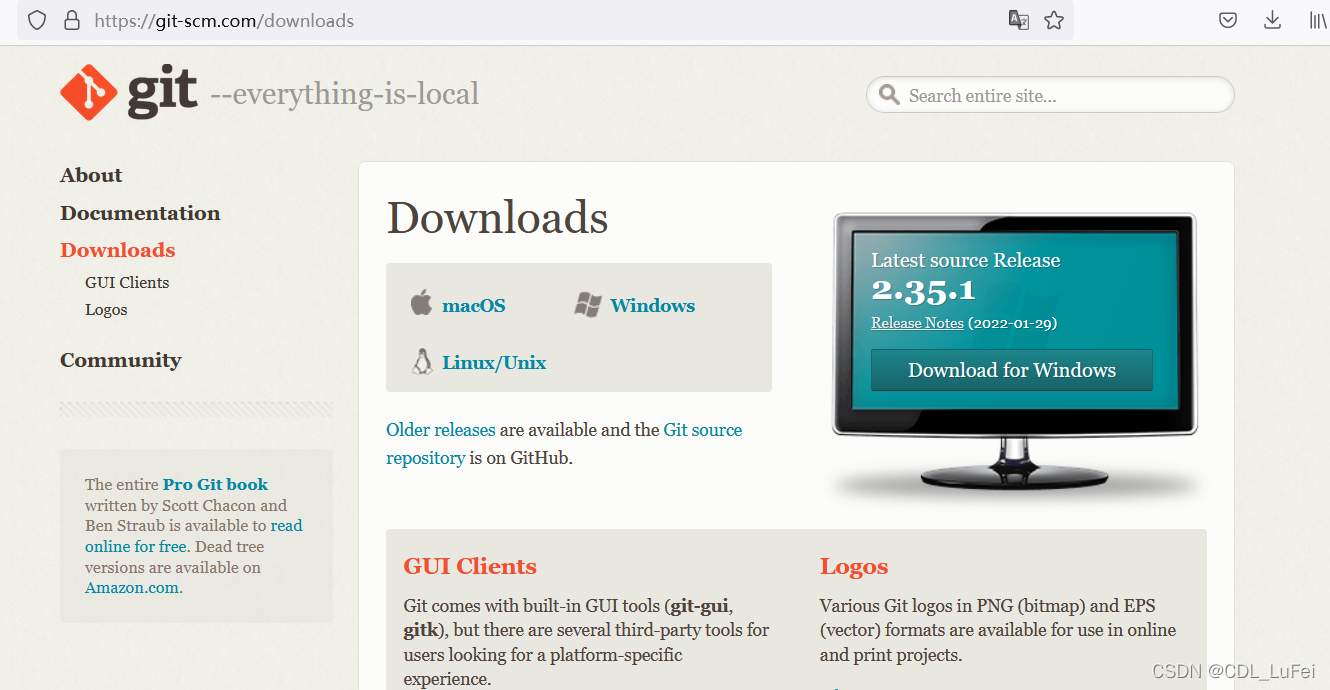This screenshot has height=690, width=1330.
Task: Click the release date (2022-01-29)
Action: point(1012,323)
